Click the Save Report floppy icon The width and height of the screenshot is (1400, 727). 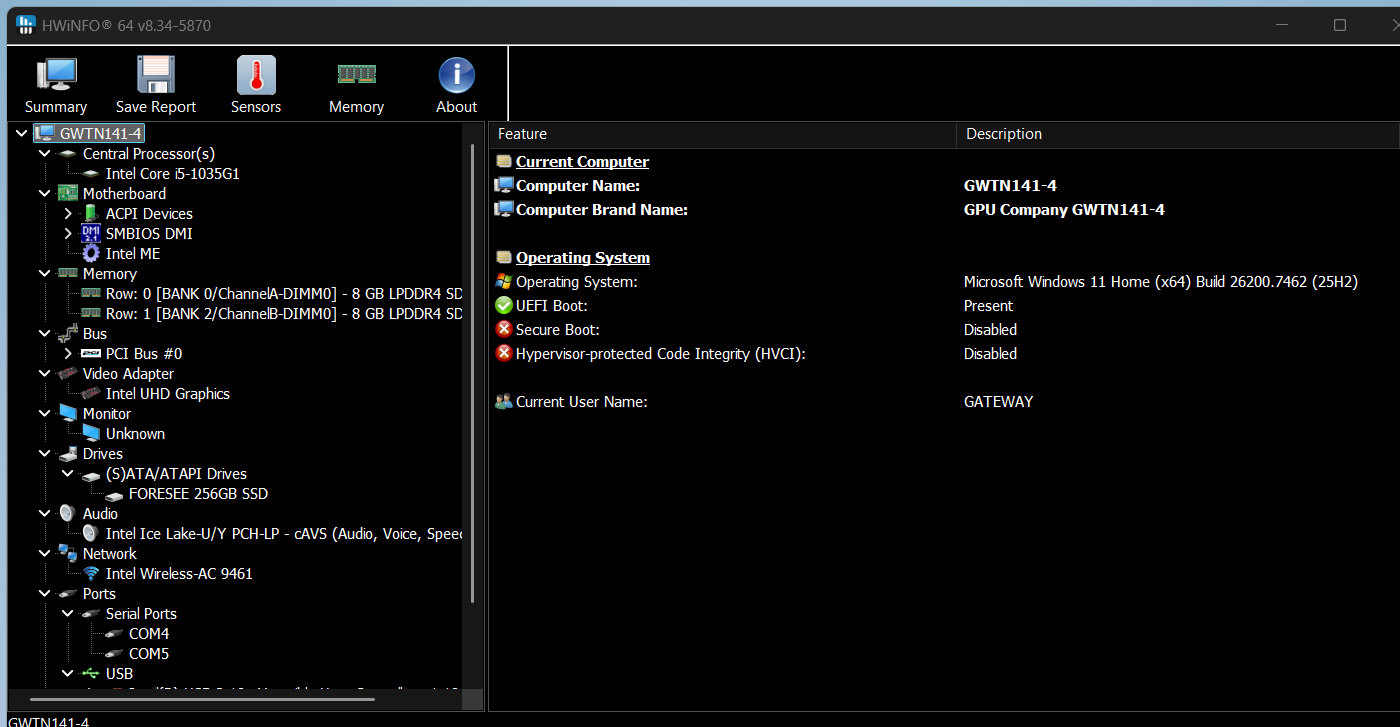click(156, 76)
